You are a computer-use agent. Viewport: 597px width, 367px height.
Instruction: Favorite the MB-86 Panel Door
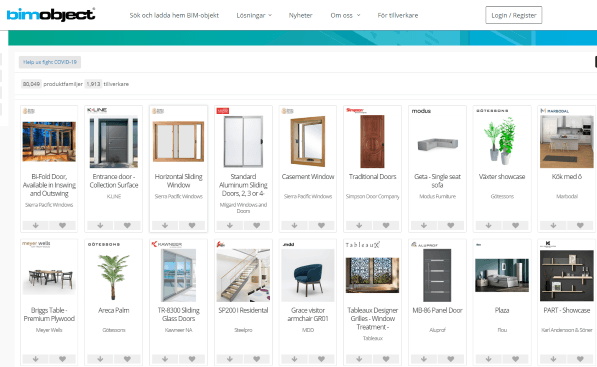(451, 359)
